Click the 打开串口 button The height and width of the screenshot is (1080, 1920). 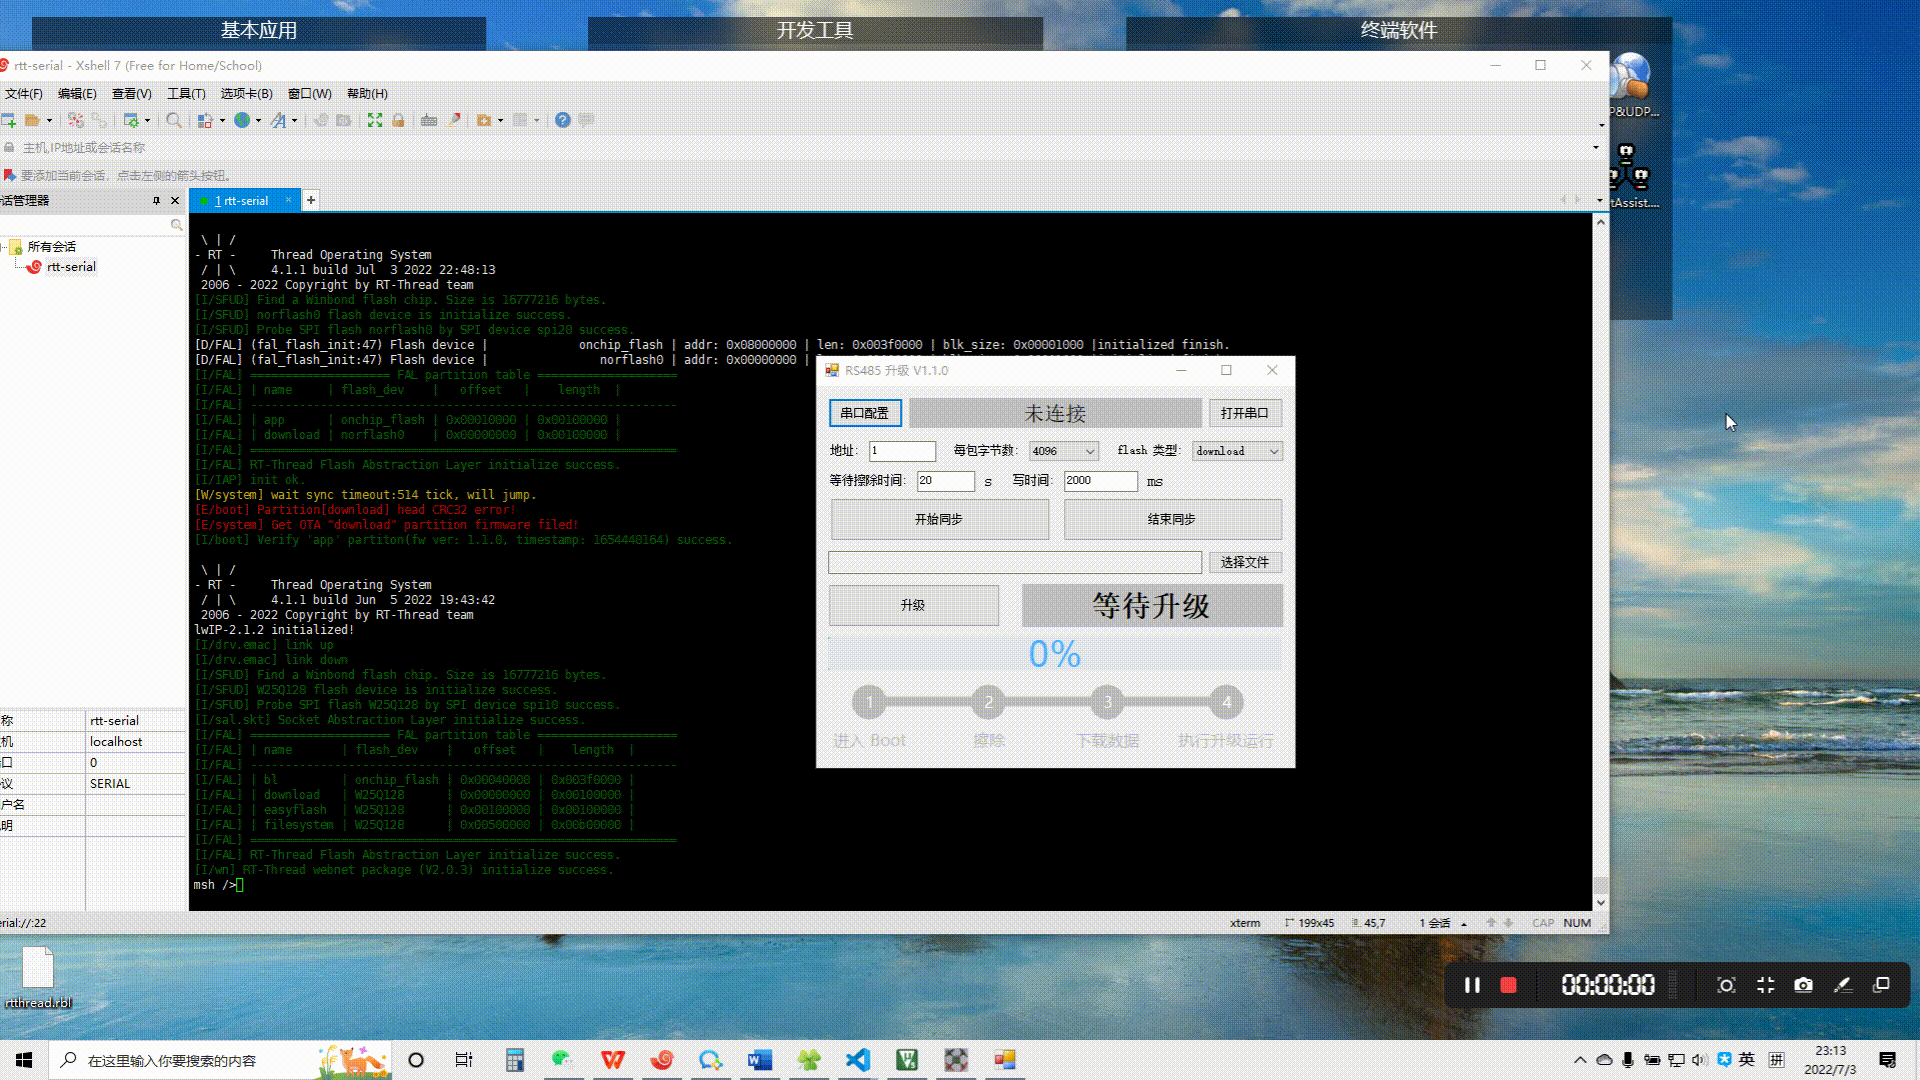pyautogui.click(x=1244, y=413)
